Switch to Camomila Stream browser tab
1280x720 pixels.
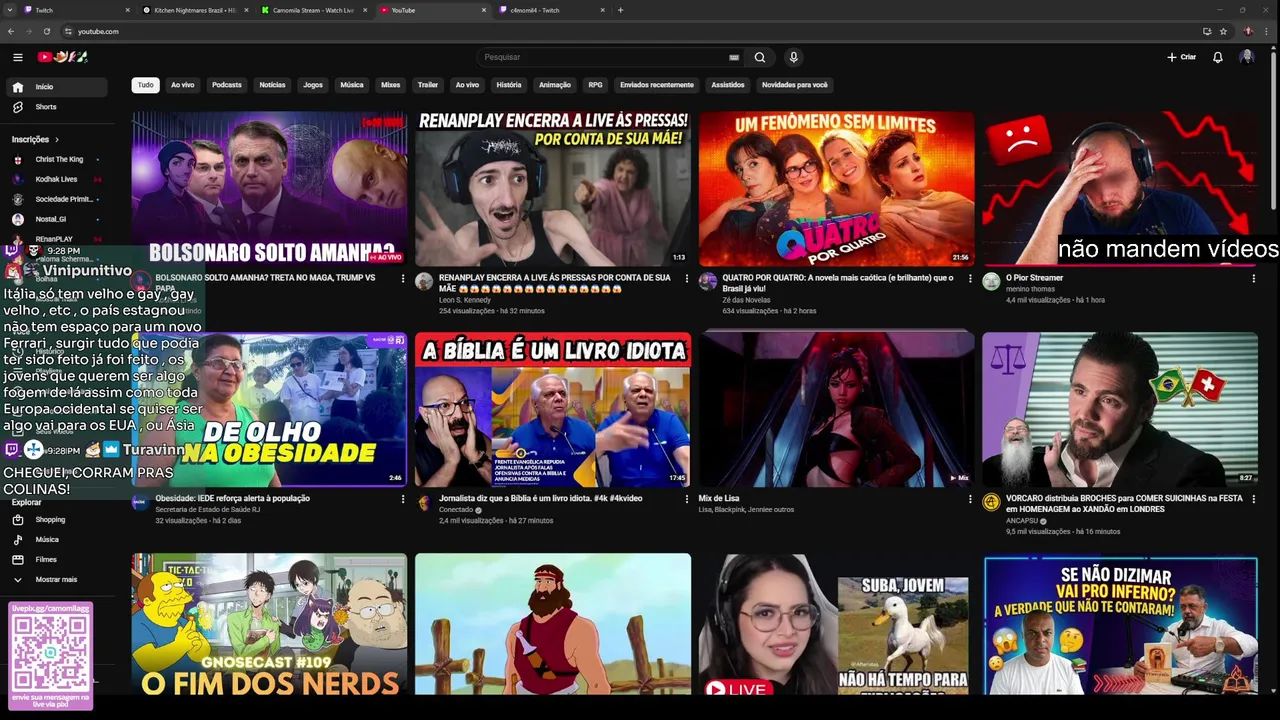click(313, 10)
